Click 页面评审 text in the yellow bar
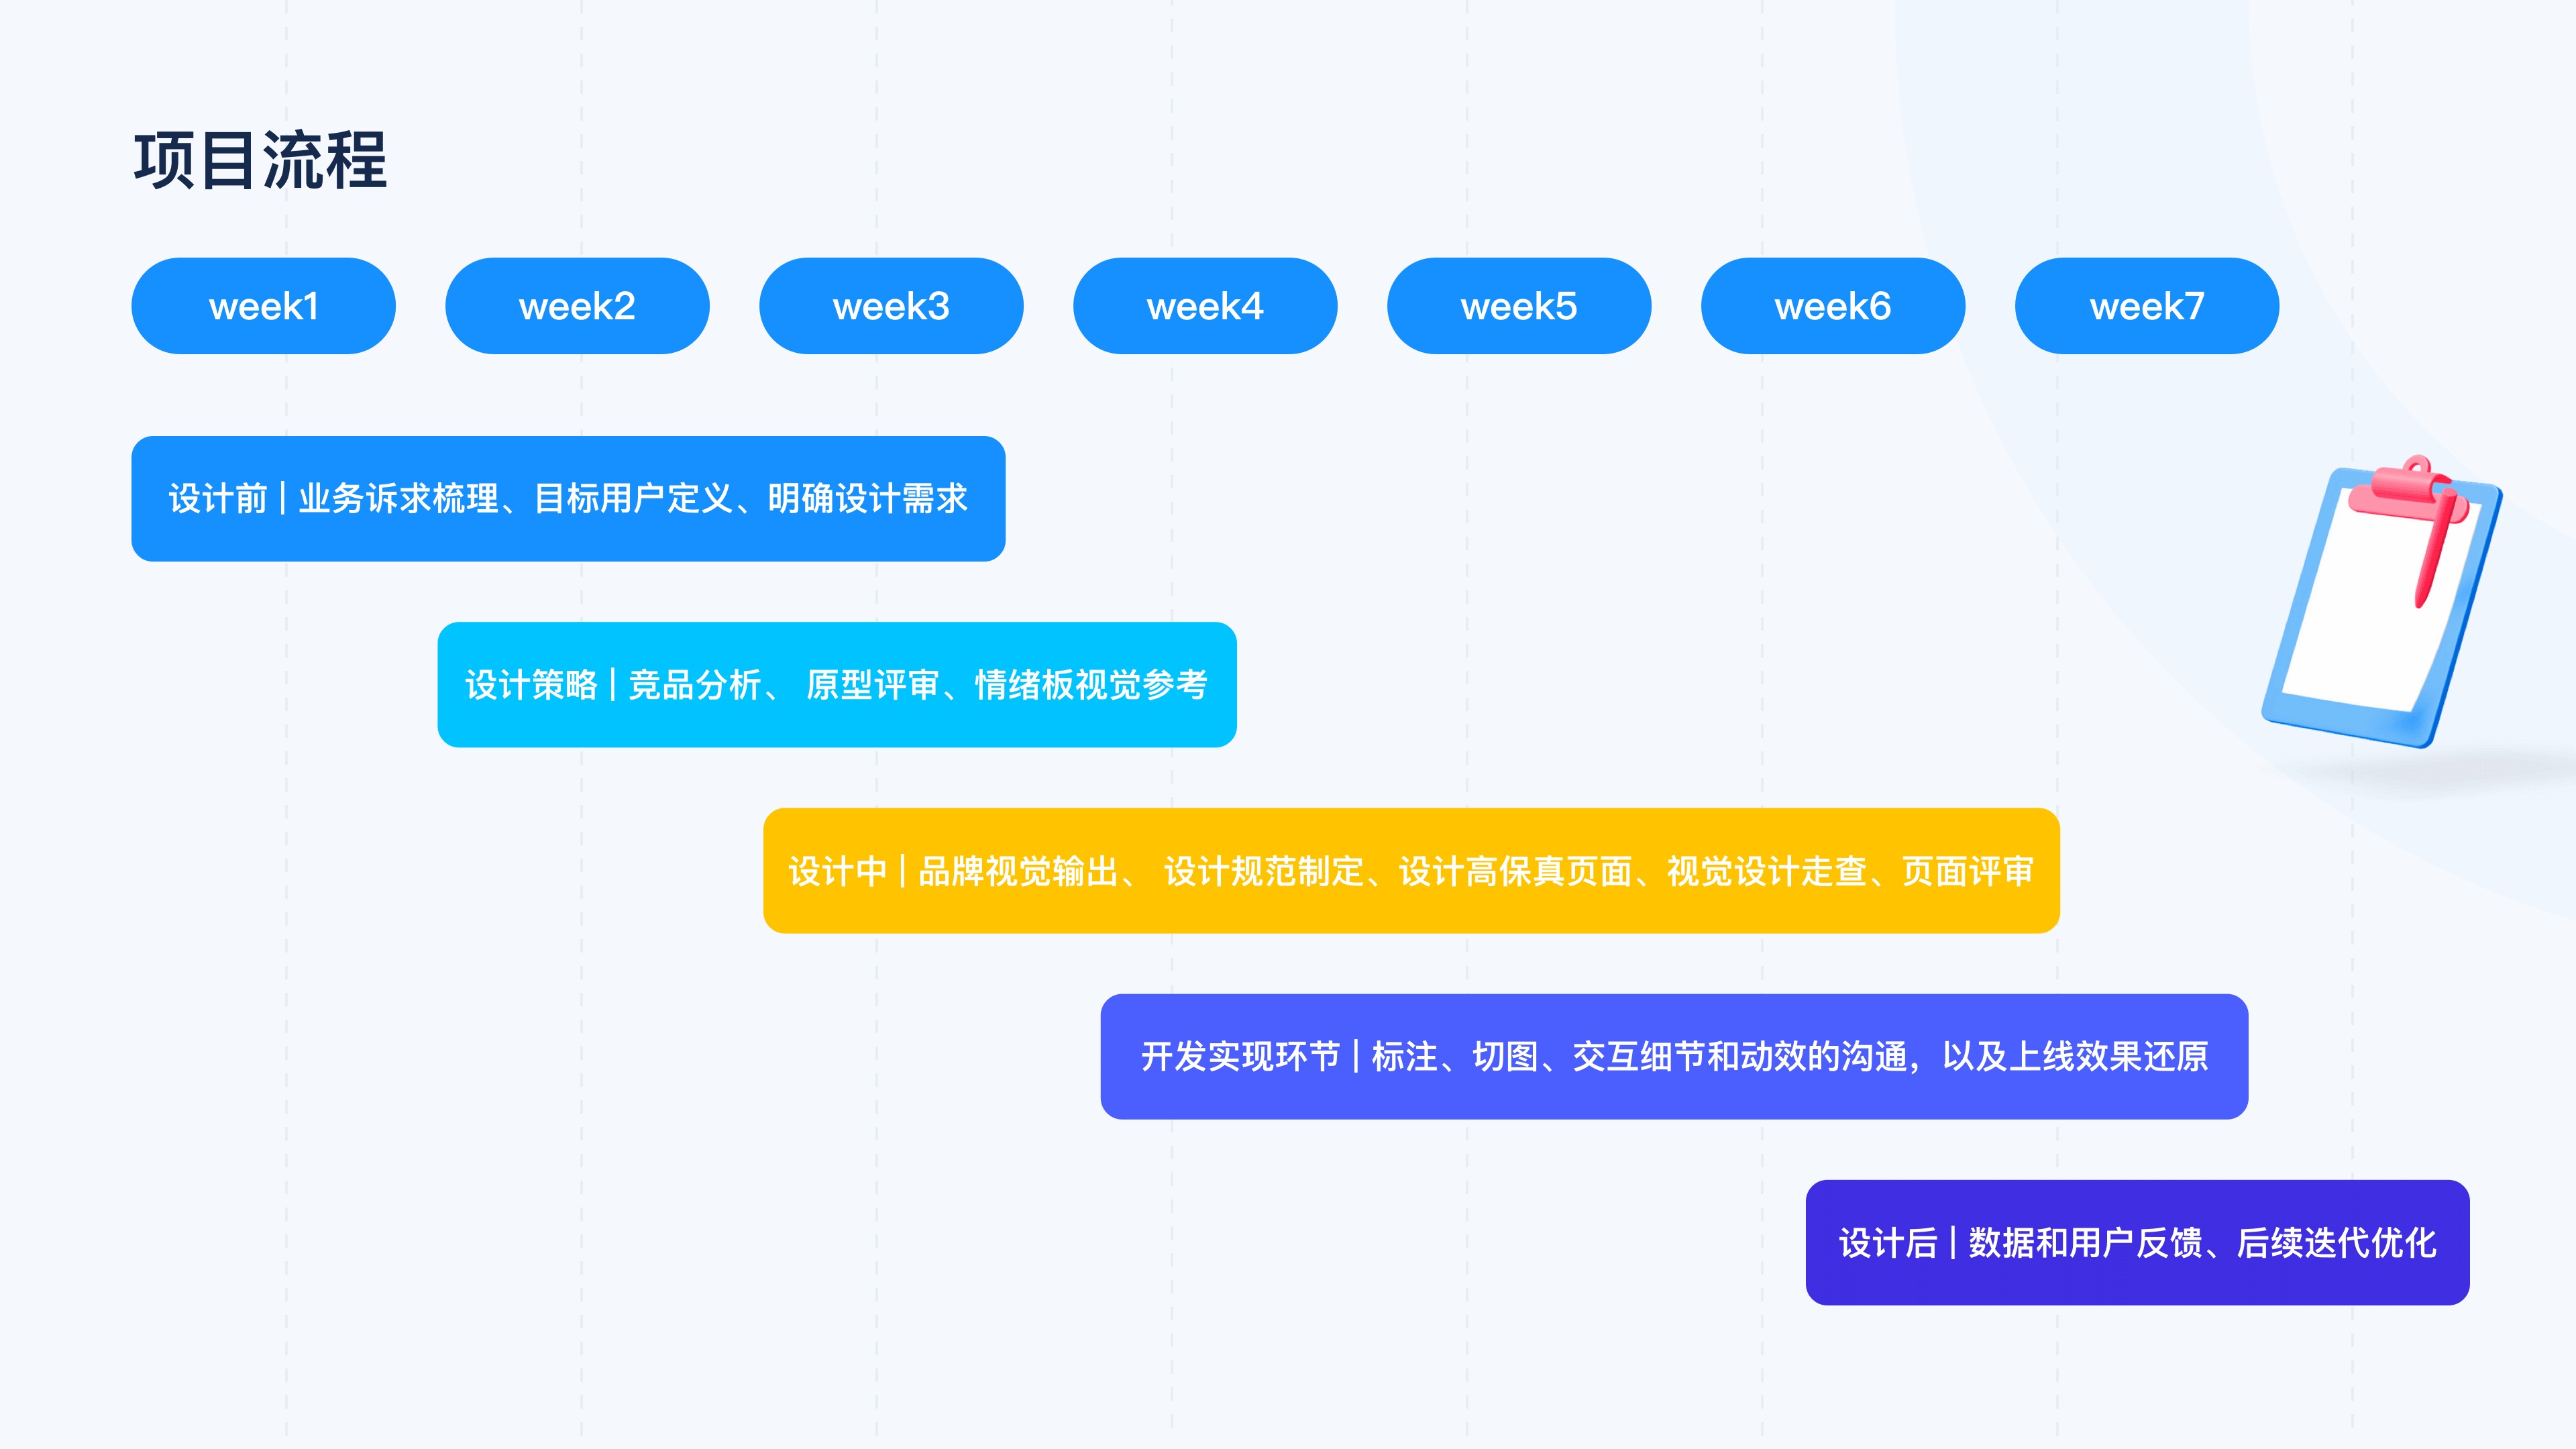This screenshot has width=2576, height=1449. point(1967,871)
